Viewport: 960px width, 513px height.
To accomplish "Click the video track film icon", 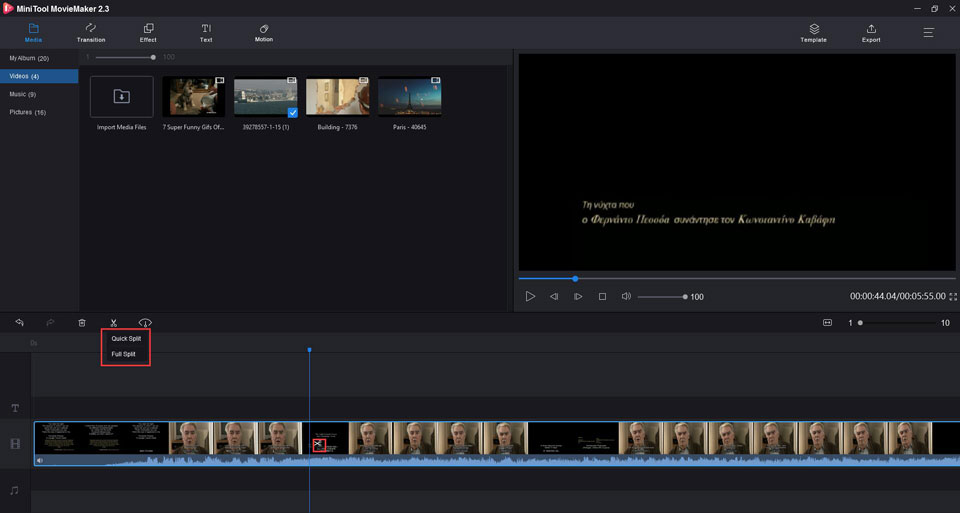I will [x=15, y=444].
